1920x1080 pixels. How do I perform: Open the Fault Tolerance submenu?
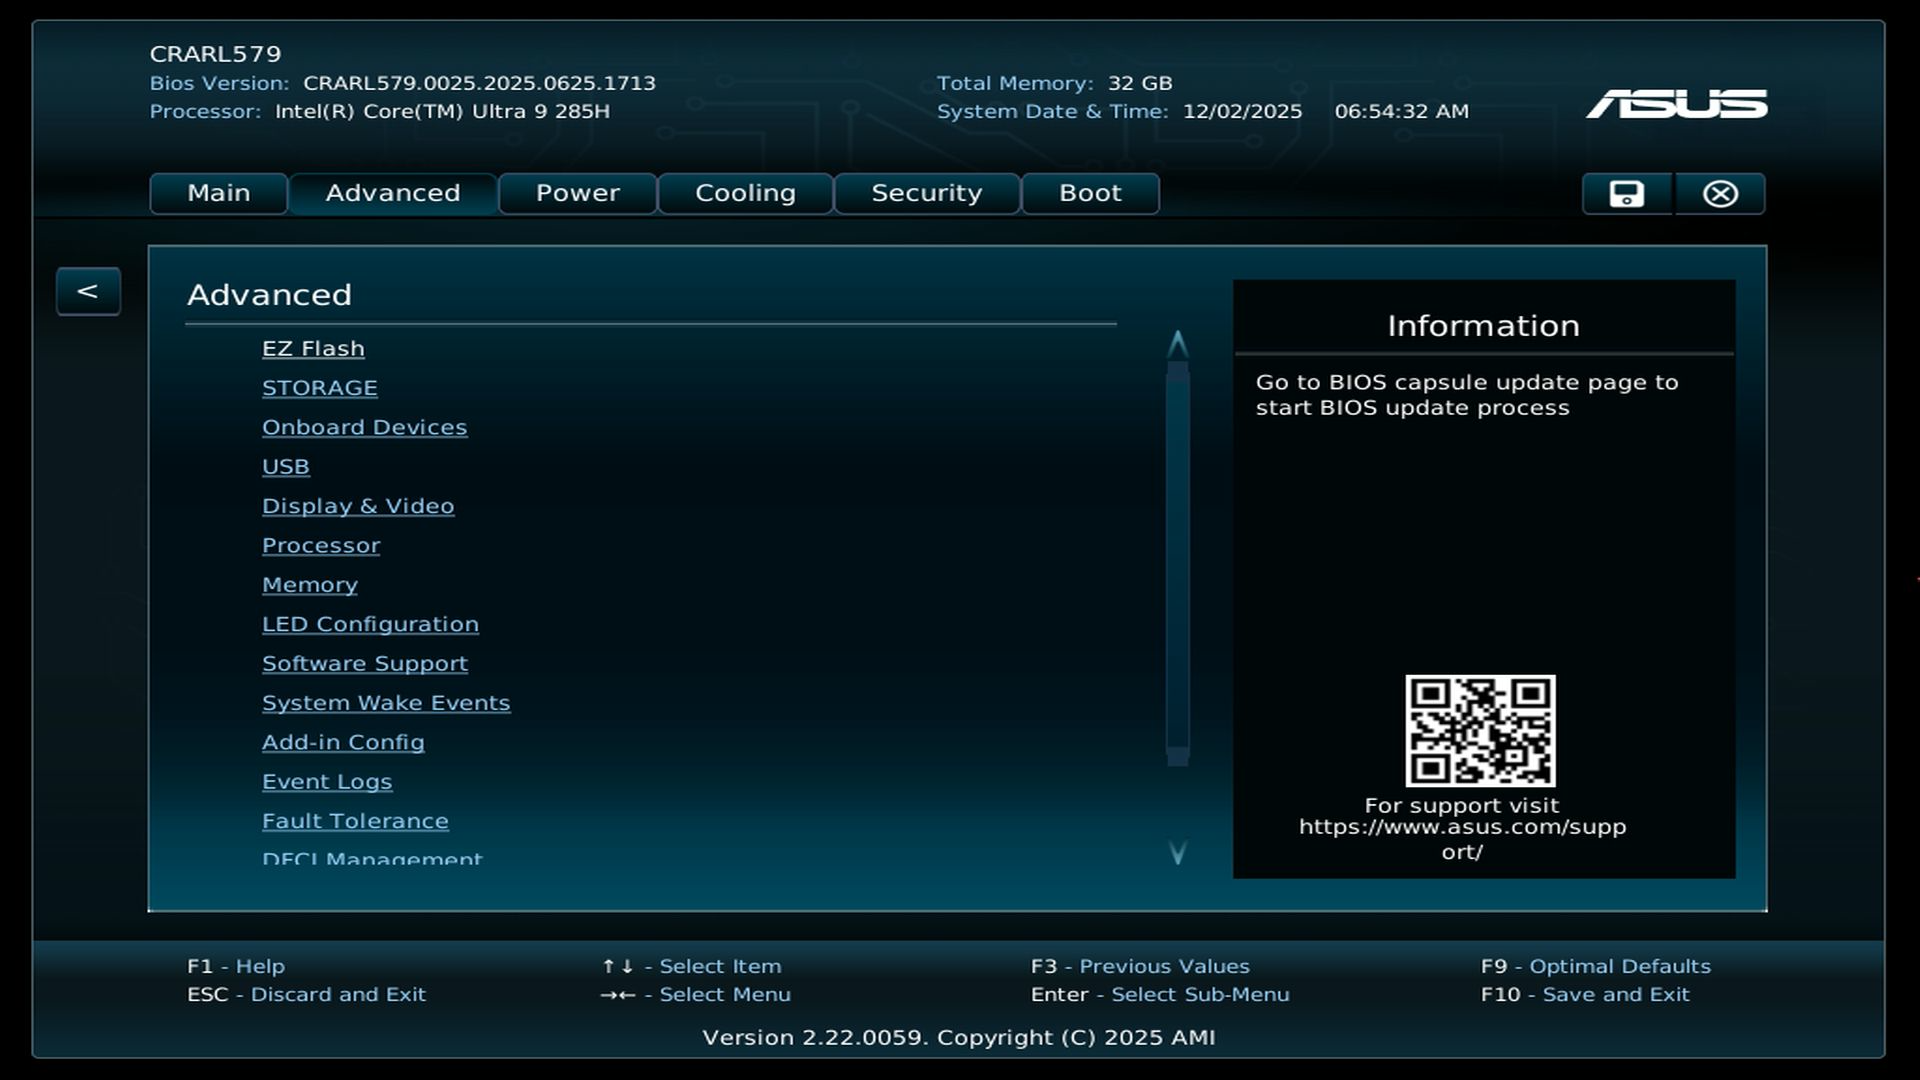coord(355,822)
